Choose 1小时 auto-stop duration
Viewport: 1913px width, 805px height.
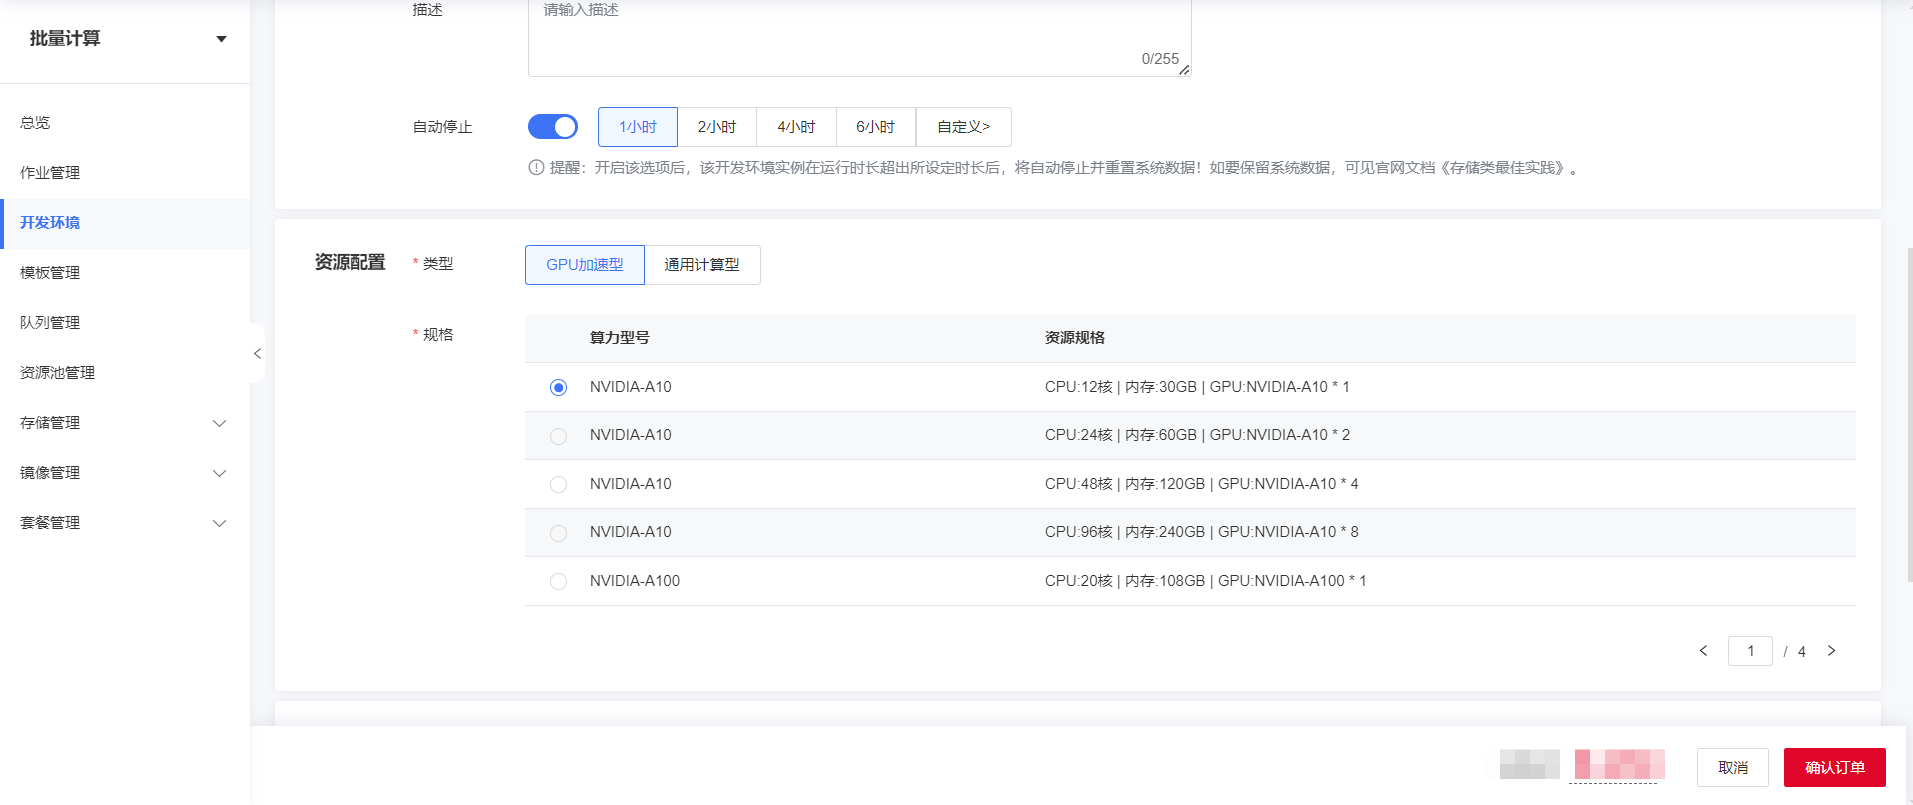point(638,127)
